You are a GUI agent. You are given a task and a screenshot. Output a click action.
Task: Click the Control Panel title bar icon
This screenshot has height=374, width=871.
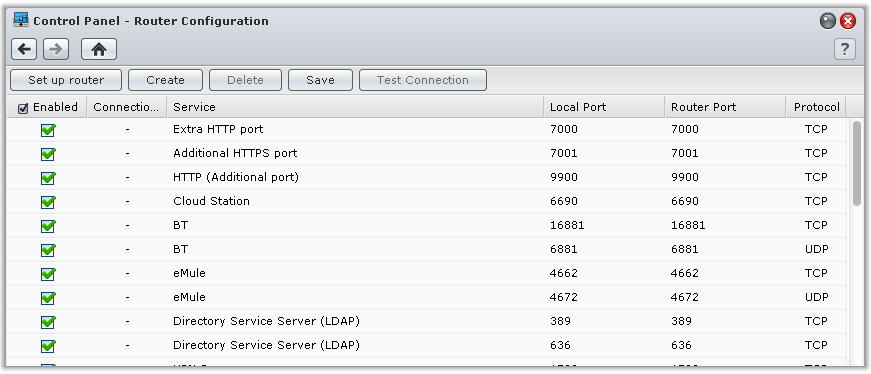21,21
